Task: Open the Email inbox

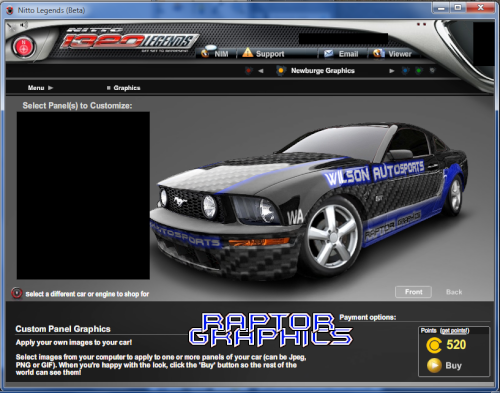Action: (x=341, y=54)
